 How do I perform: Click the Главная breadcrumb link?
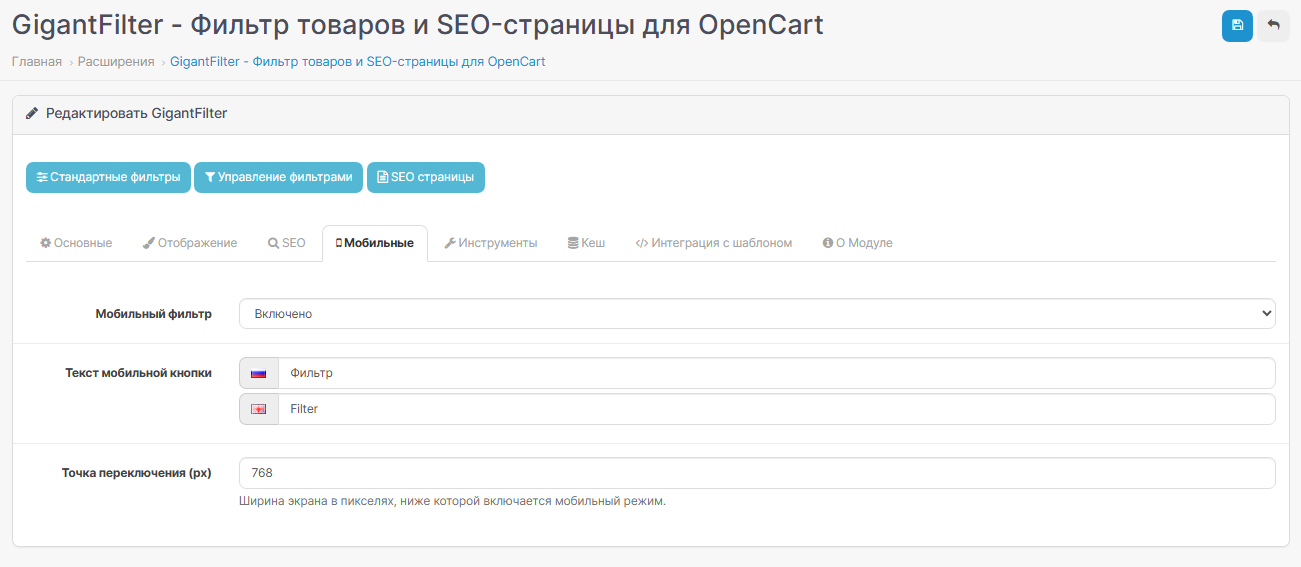coord(37,62)
